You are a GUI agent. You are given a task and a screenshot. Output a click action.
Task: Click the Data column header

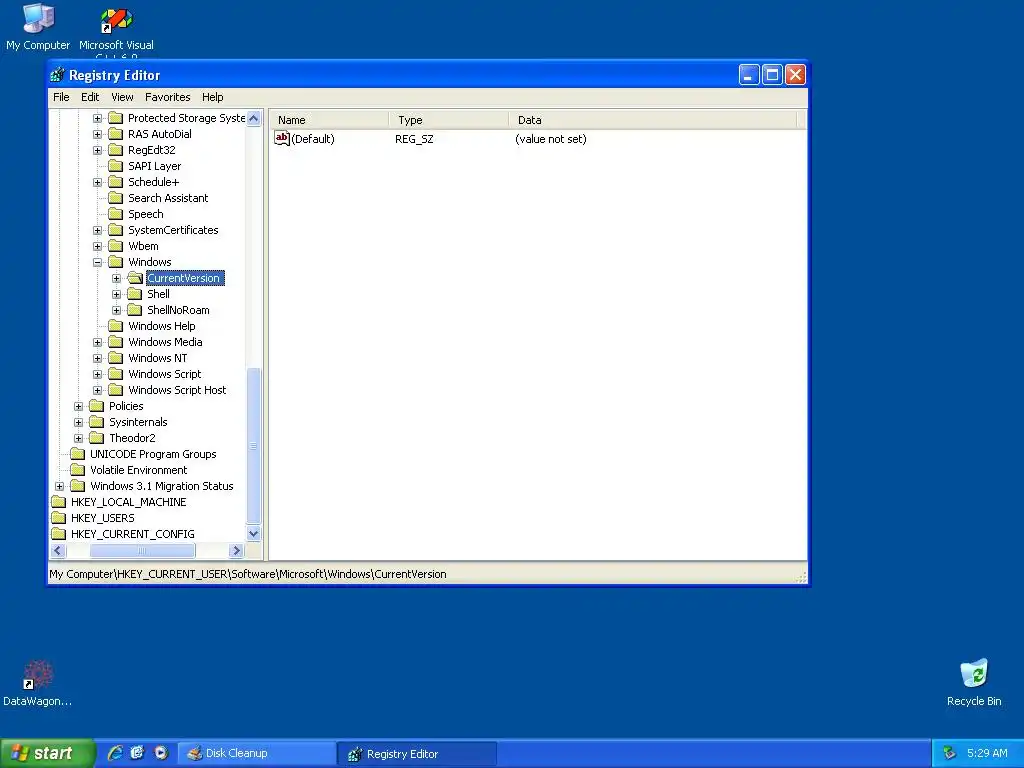coord(652,120)
